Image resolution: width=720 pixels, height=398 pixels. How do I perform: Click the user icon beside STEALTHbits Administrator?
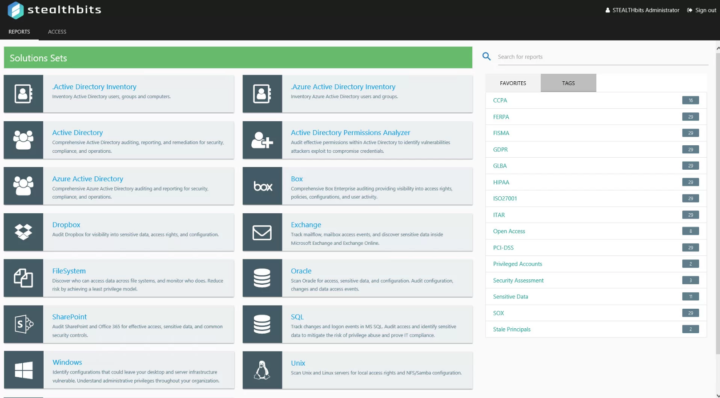tap(608, 10)
